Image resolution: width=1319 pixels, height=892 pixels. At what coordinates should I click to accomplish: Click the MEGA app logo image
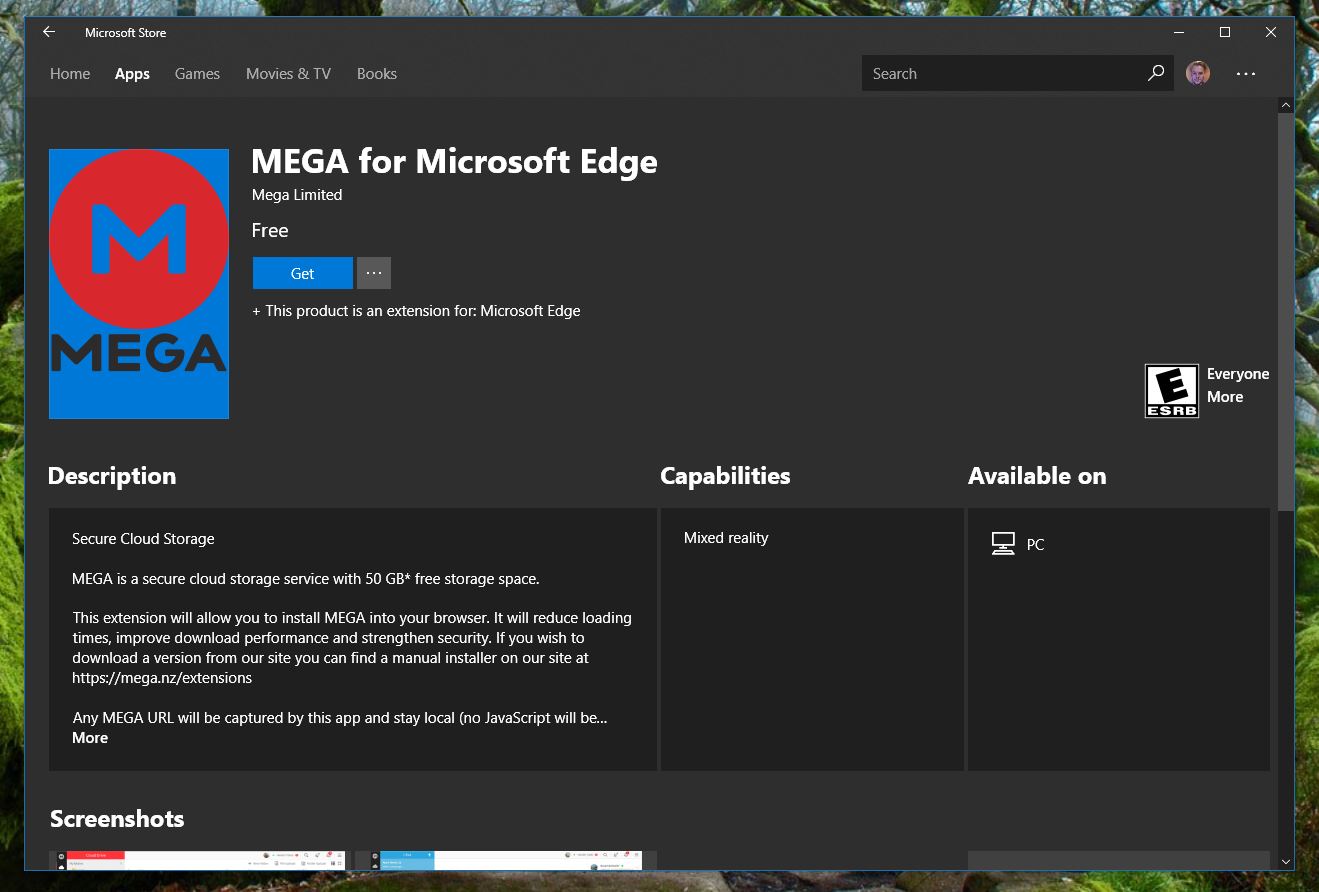pyautogui.click(x=139, y=284)
